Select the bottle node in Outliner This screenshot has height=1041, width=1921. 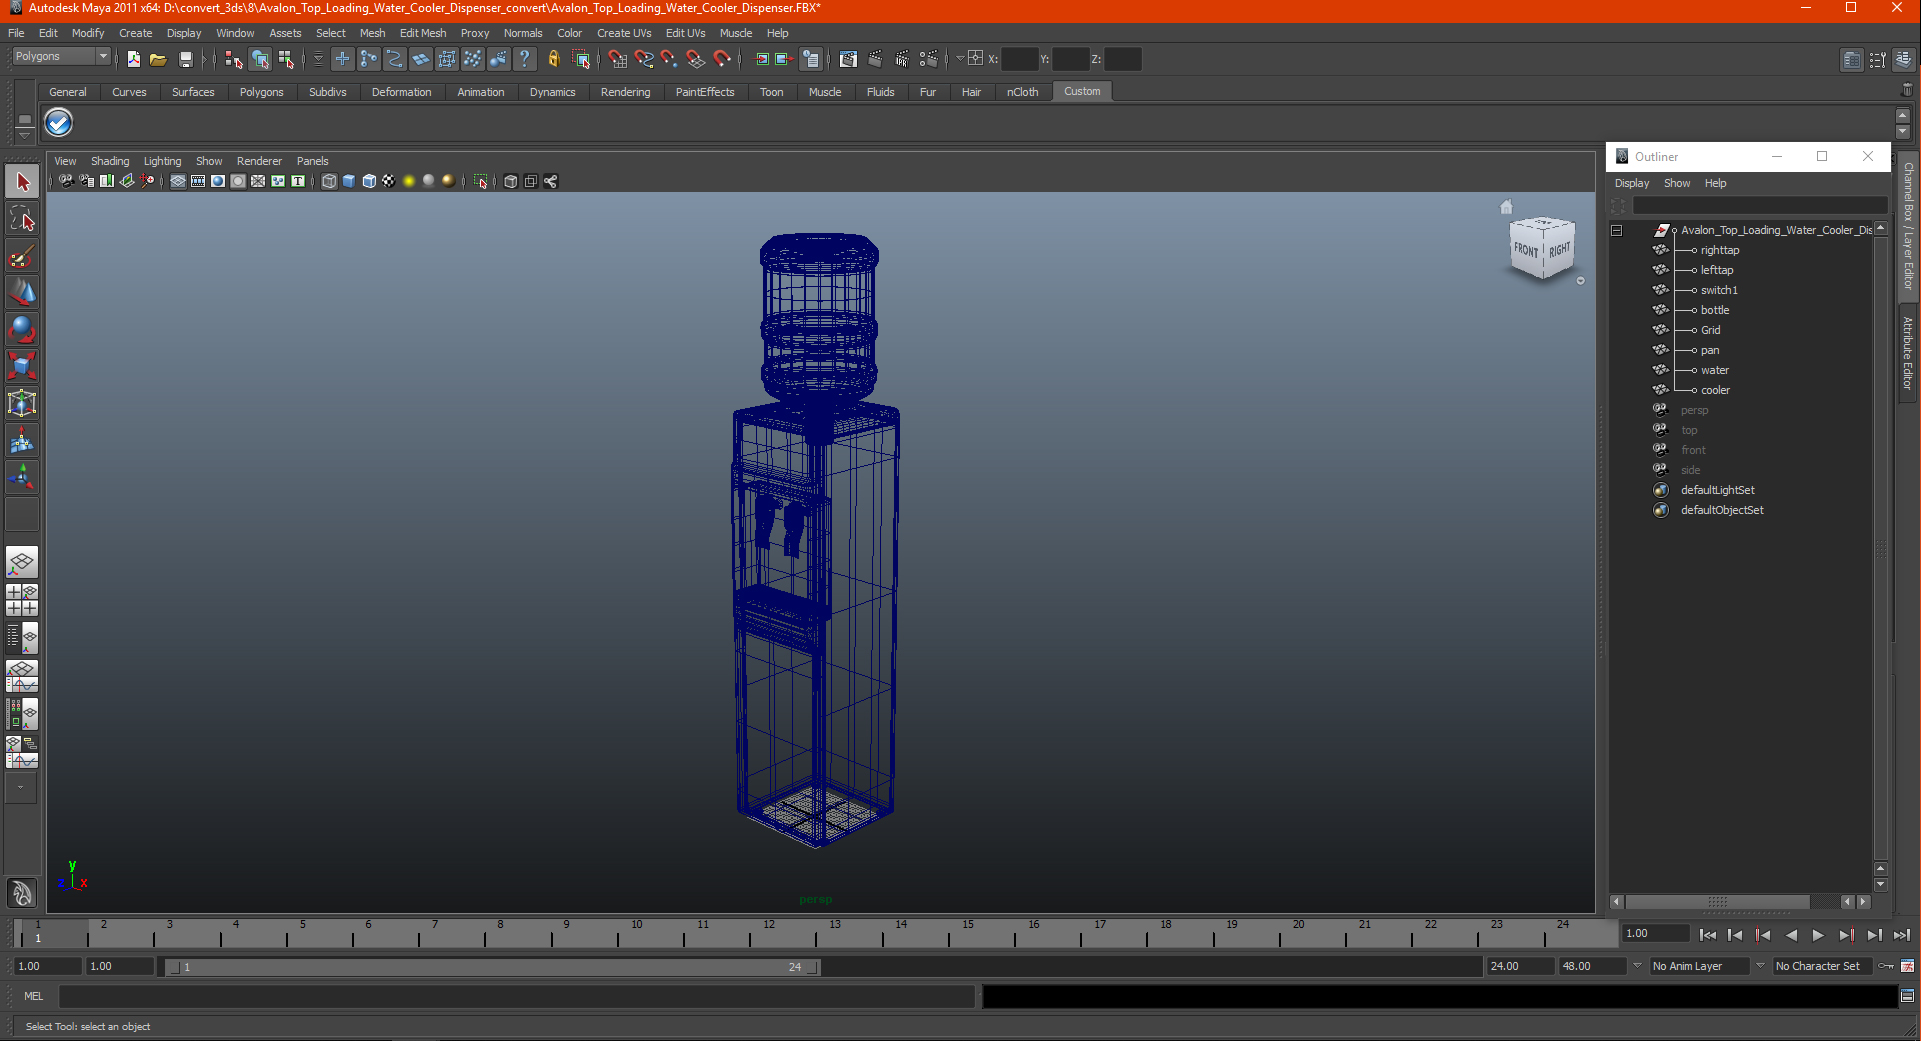tap(1714, 310)
